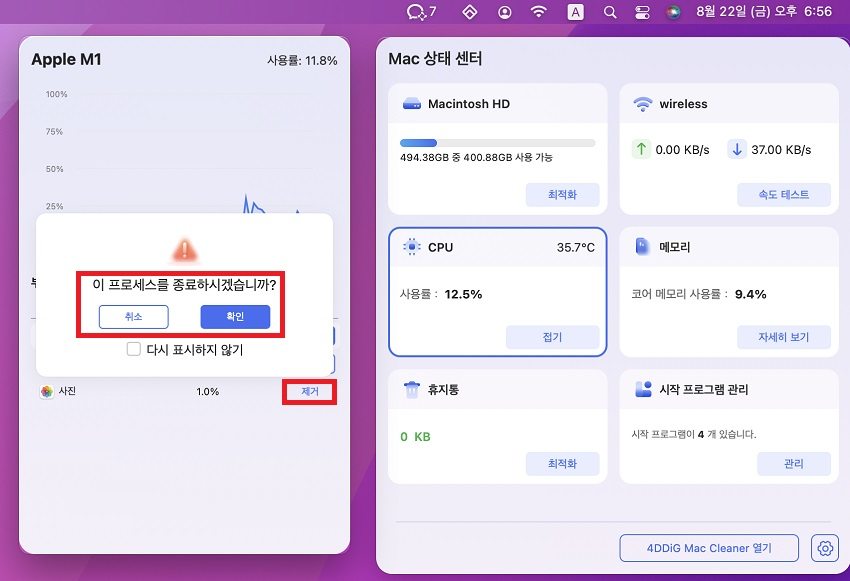
Task: Click the 'Apple M1' heading
Action: click(x=66, y=59)
